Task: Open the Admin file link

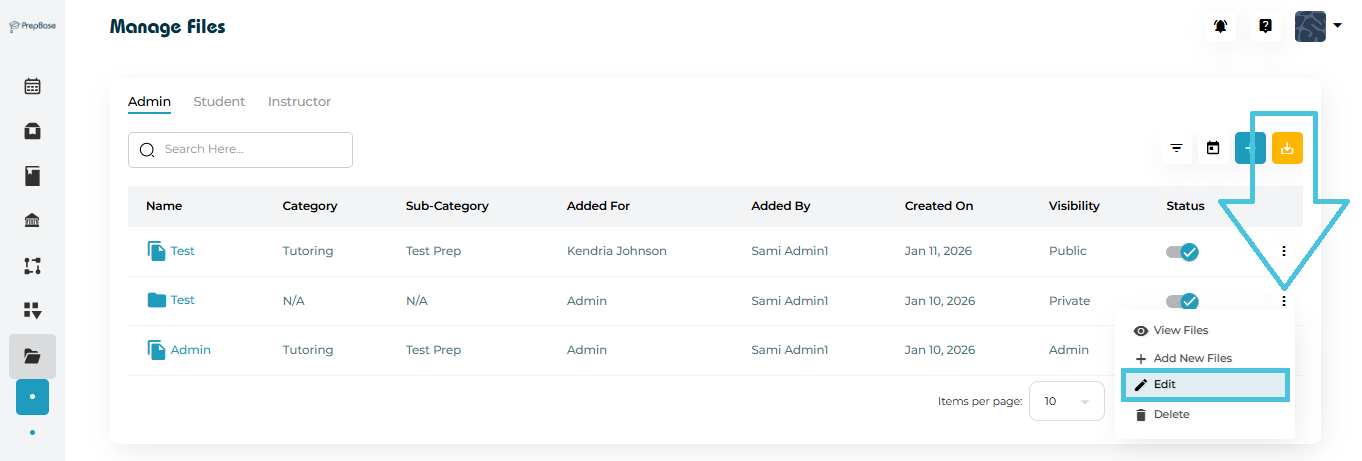Action: 190,350
